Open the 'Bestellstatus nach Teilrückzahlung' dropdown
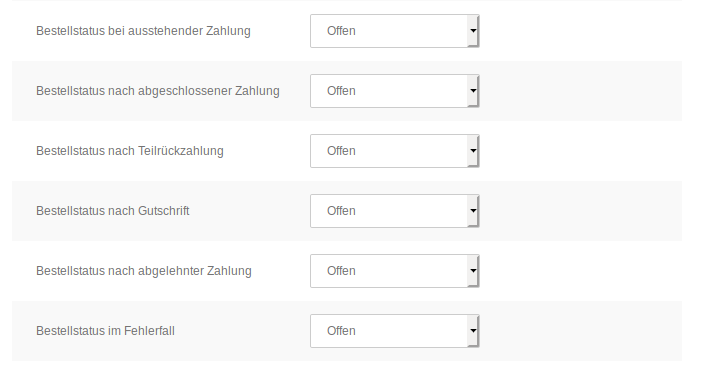The height and width of the screenshot is (367, 702). click(x=394, y=151)
